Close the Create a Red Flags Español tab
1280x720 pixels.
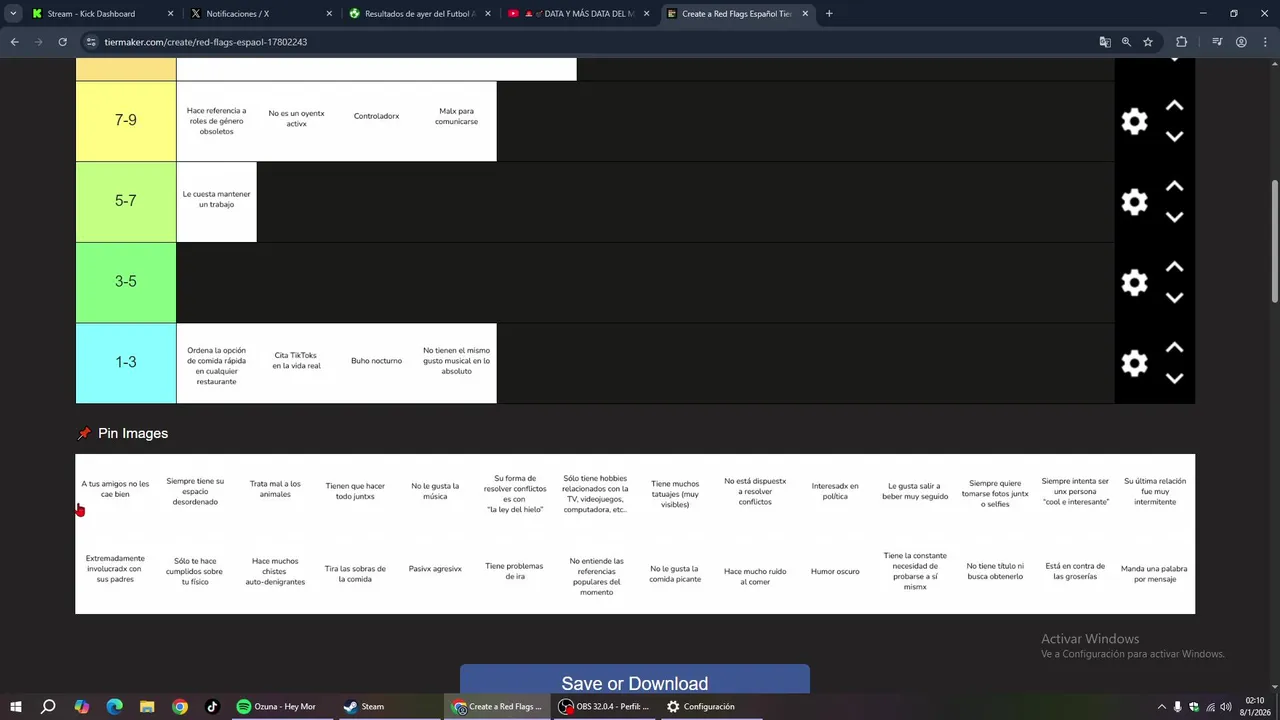click(x=805, y=14)
